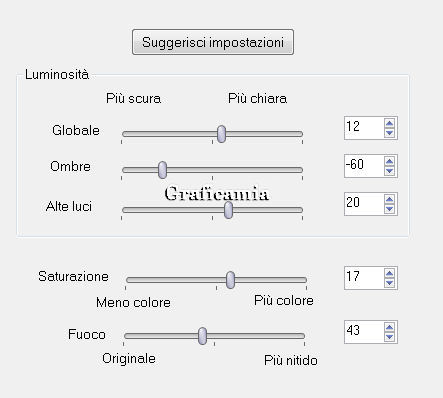Select the Saturazione value field showing 17
The width and height of the screenshot is (443, 398).
(364, 278)
